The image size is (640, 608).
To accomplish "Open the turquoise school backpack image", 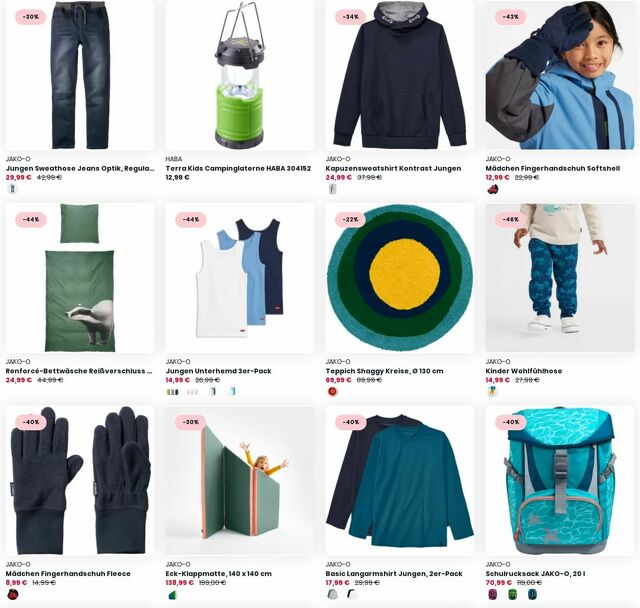I will pyautogui.click(x=560, y=481).
